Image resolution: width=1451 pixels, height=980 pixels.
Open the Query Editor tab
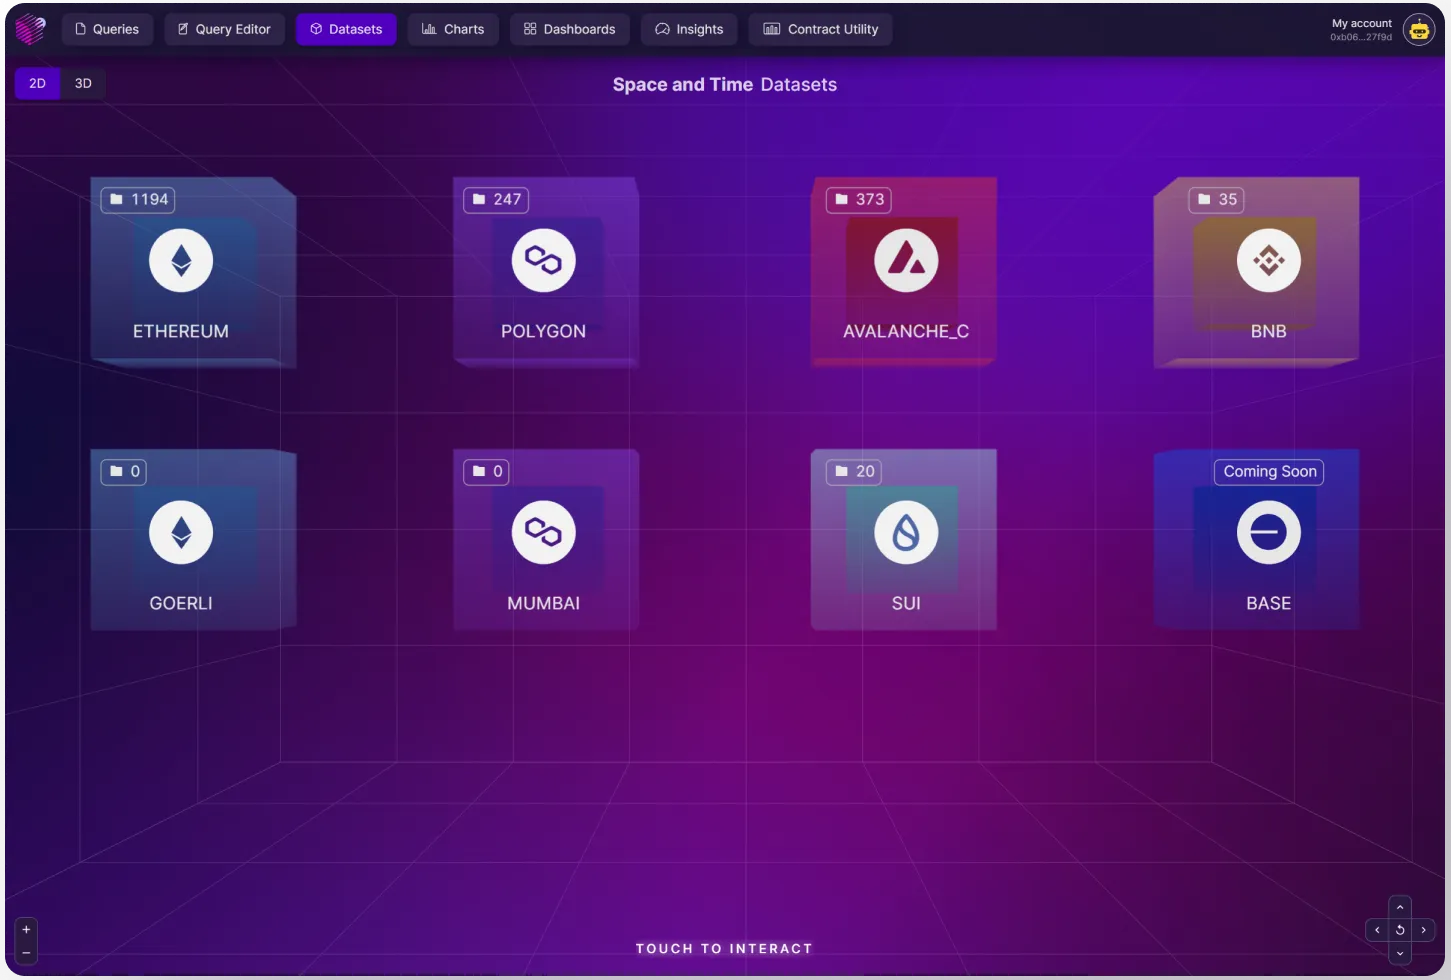click(x=224, y=29)
